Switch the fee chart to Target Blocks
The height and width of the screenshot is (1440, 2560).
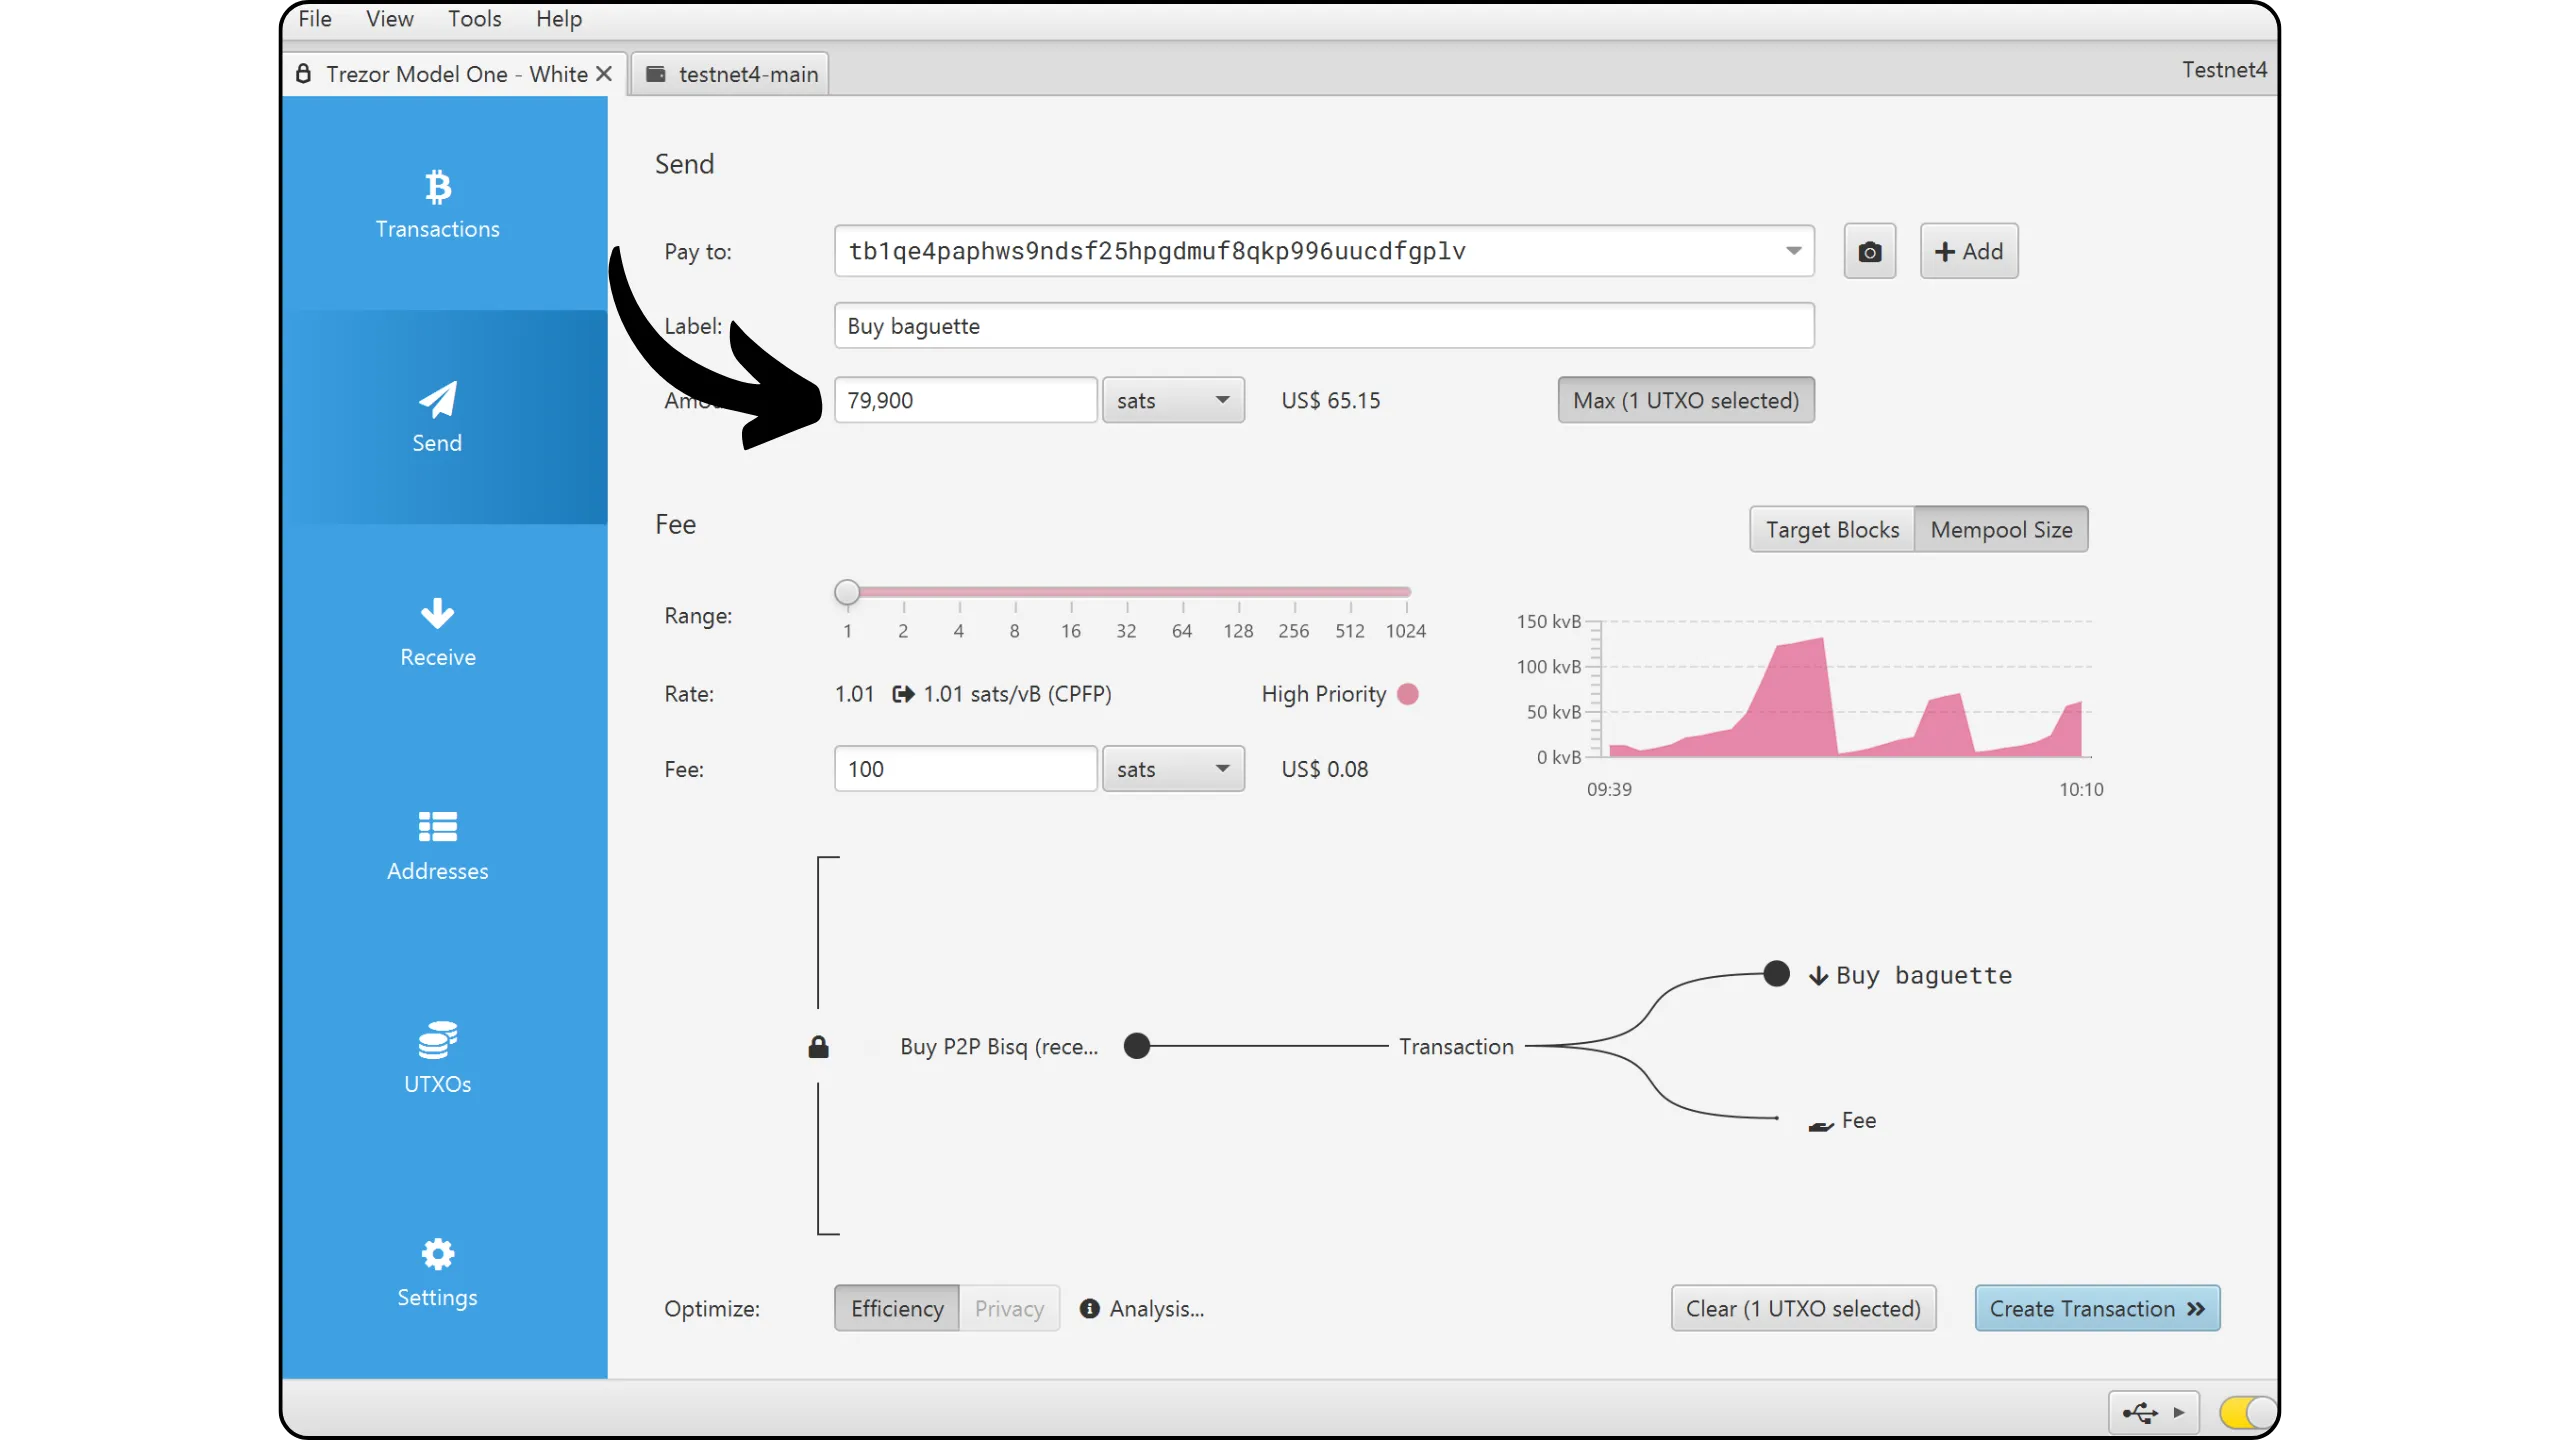[1831, 530]
